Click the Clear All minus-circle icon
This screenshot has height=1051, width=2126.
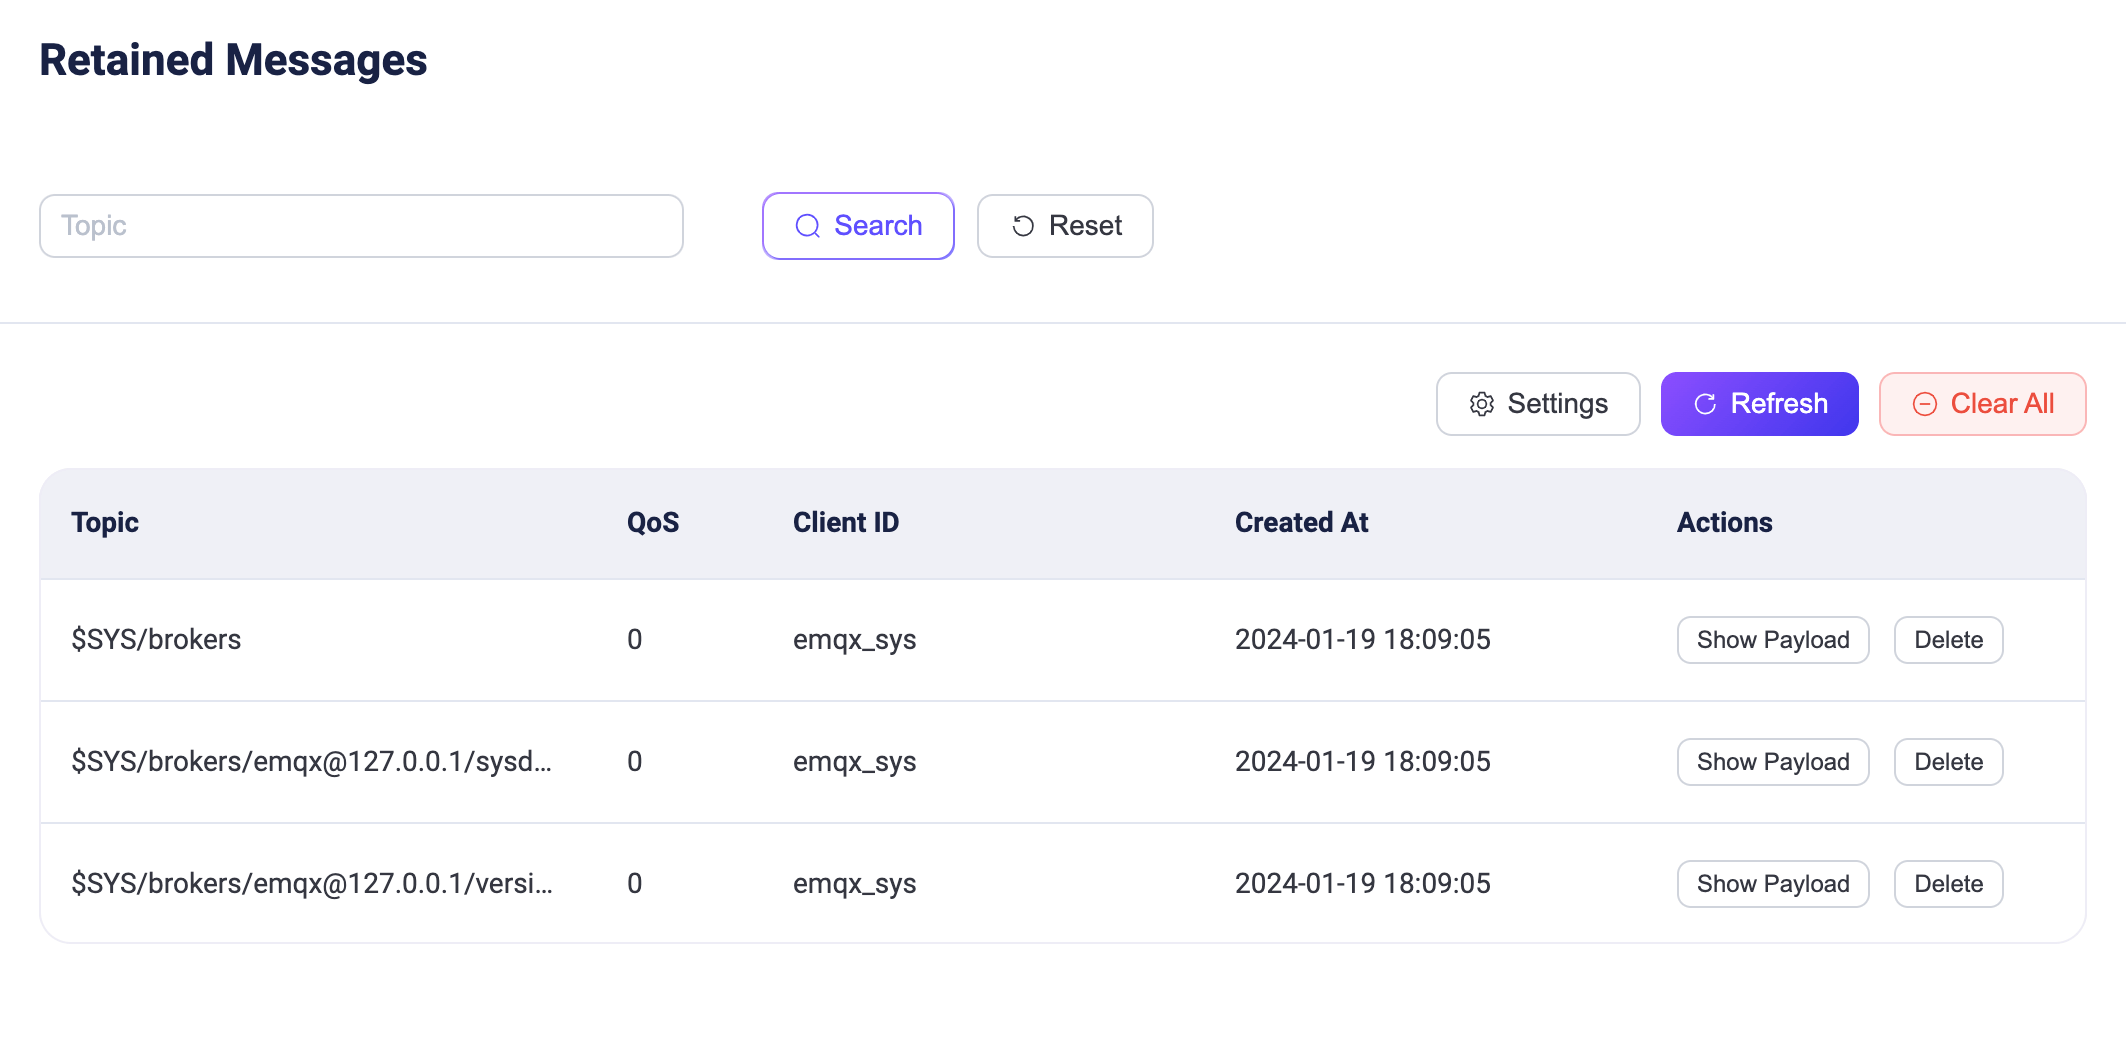click(1924, 404)
